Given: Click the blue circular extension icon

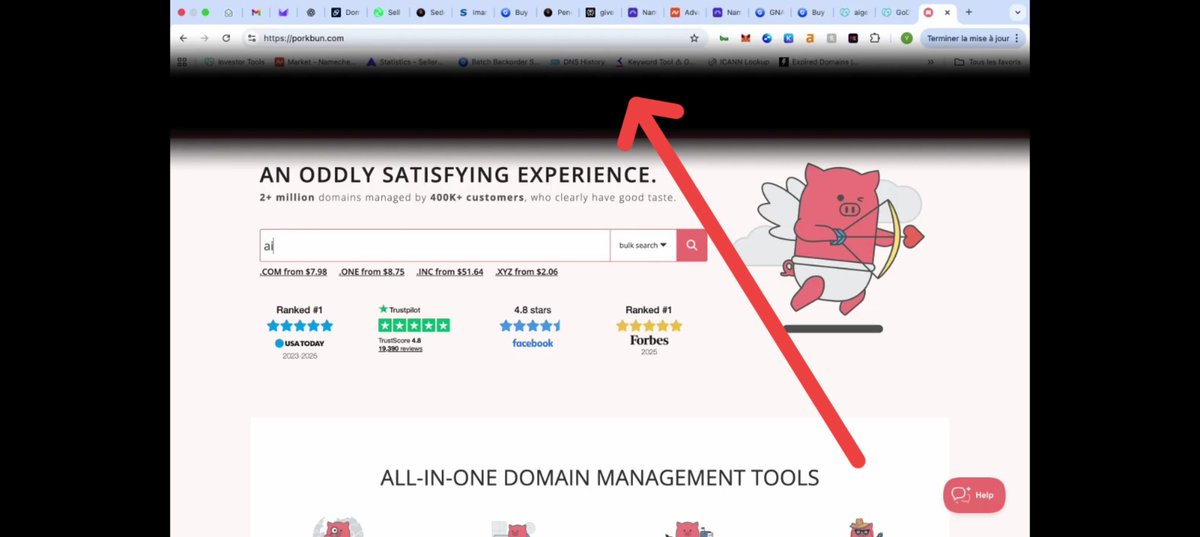Looking at the screenshot, I should (767, 38).
